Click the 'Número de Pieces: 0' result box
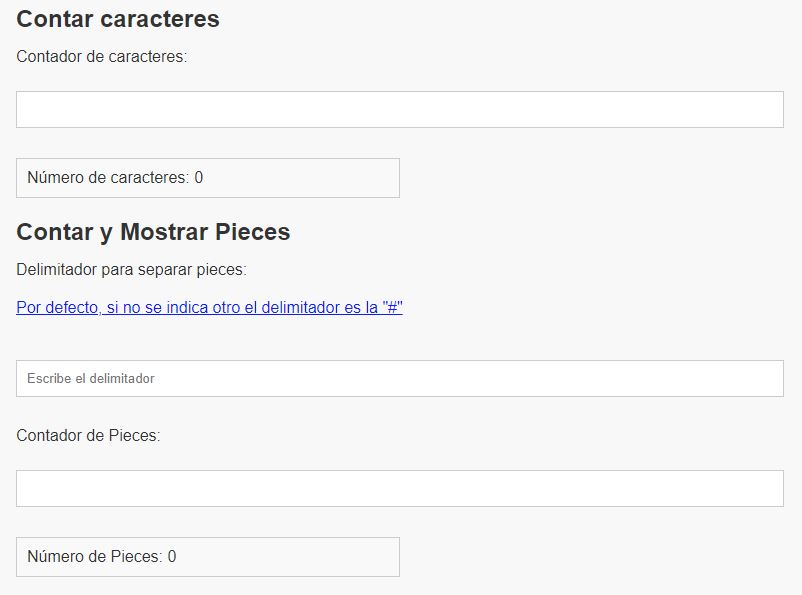 click(208, 557)
